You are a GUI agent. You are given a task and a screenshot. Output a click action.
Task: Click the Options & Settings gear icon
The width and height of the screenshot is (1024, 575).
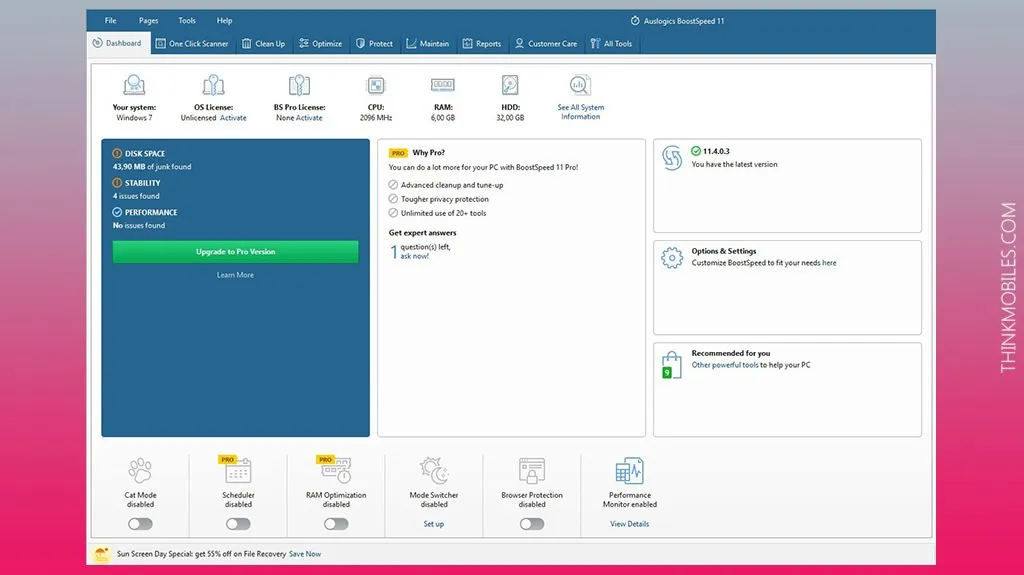[x=672, y=258]
